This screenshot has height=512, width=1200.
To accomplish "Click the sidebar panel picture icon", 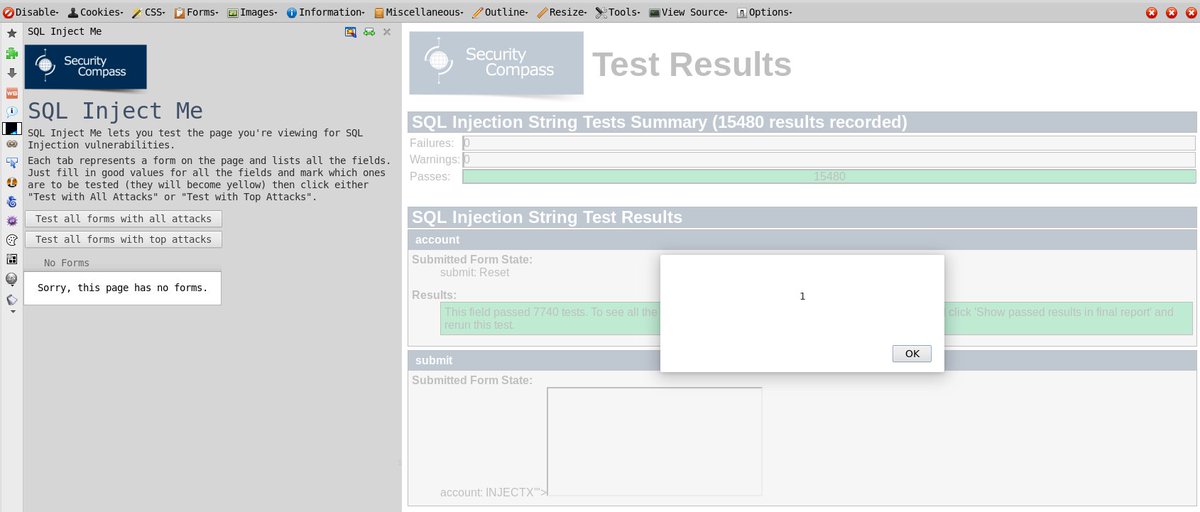I will pyautogui.click(x=351, y=32).
